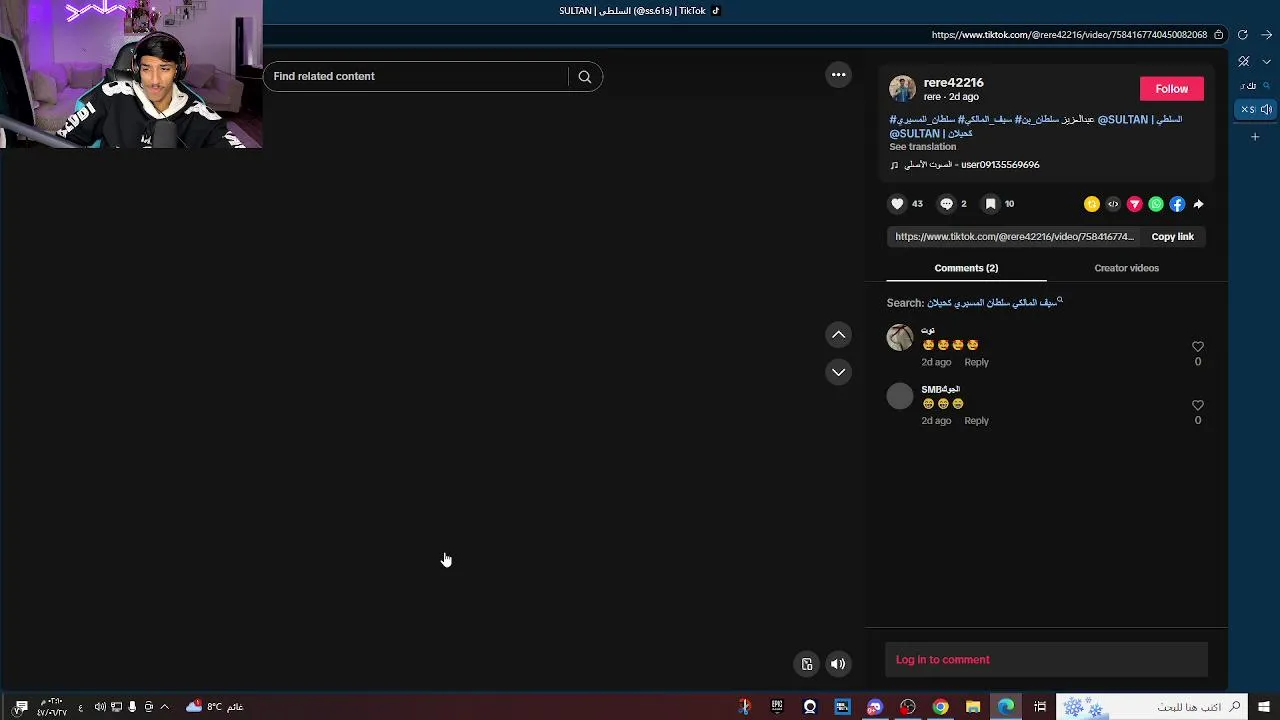Screen dimensions: 1280x720
Task: Share the video to WhatsApp
Action: (1156, 204)
